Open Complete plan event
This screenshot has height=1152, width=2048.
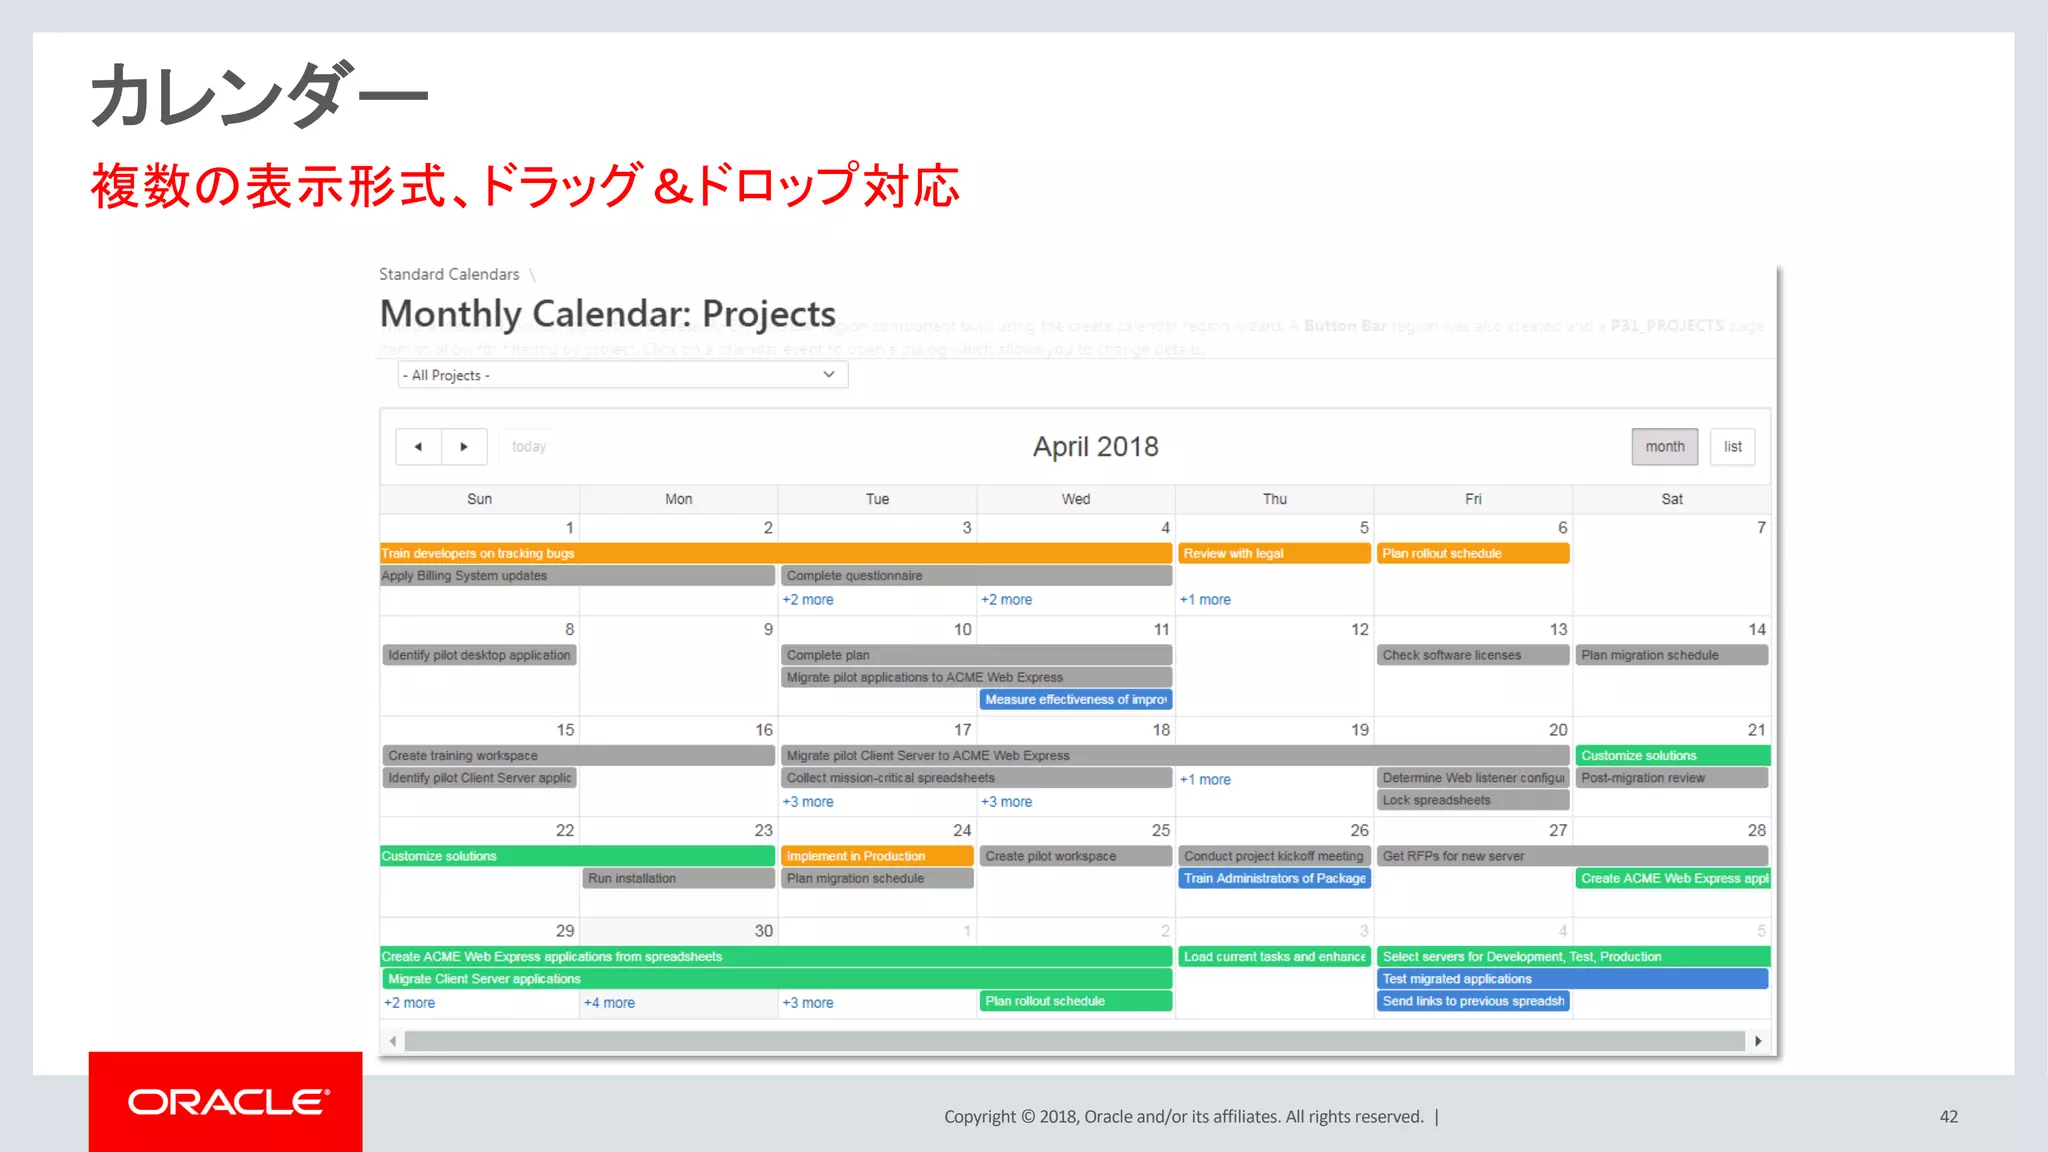pos(976,655)
